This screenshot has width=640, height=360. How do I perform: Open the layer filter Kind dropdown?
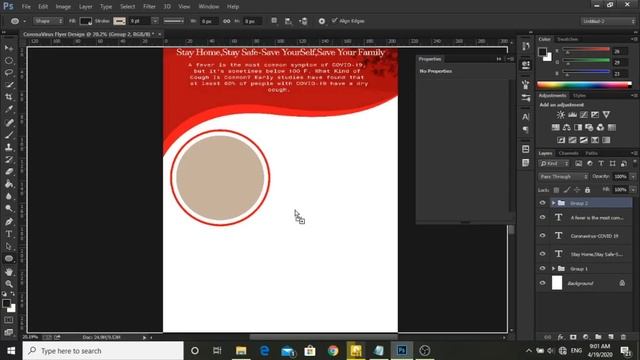point(555,164)
